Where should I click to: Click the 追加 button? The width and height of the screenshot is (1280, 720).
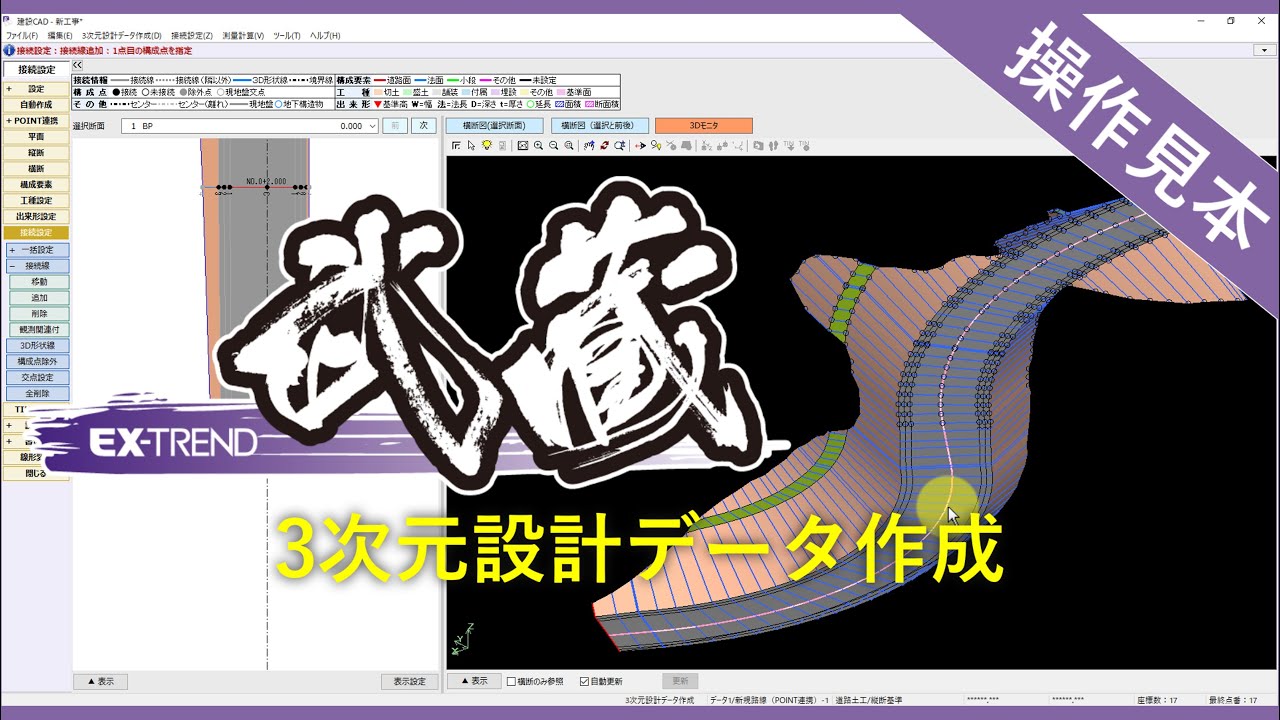point(40,298)
